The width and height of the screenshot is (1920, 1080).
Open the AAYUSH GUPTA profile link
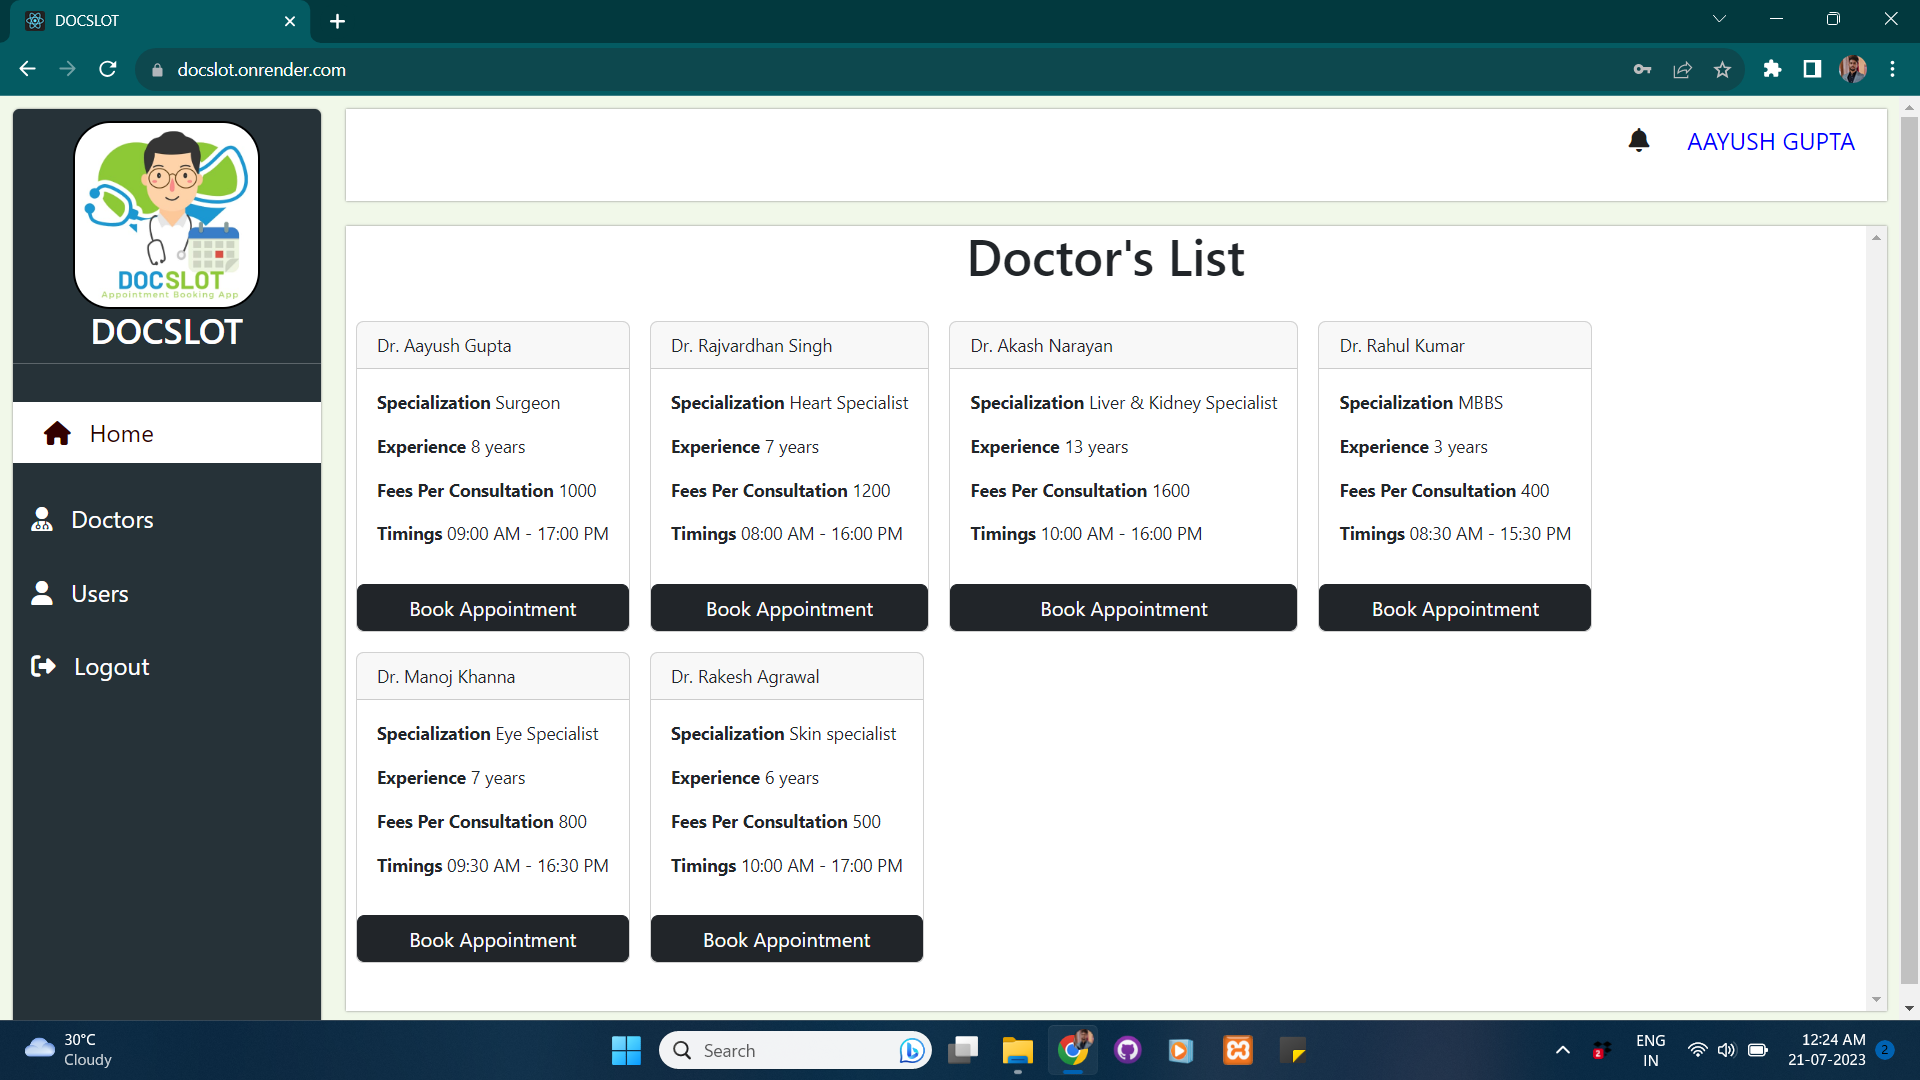click(x=1770, y=141)
